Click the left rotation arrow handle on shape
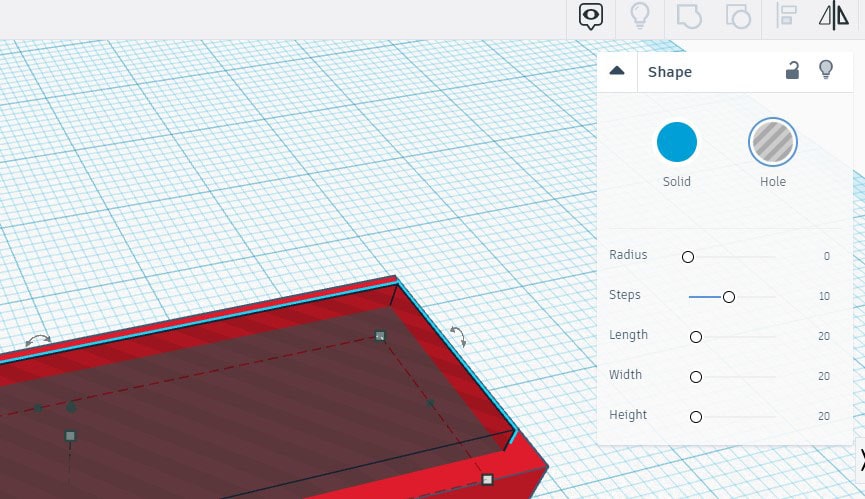 tap(38, 341)
